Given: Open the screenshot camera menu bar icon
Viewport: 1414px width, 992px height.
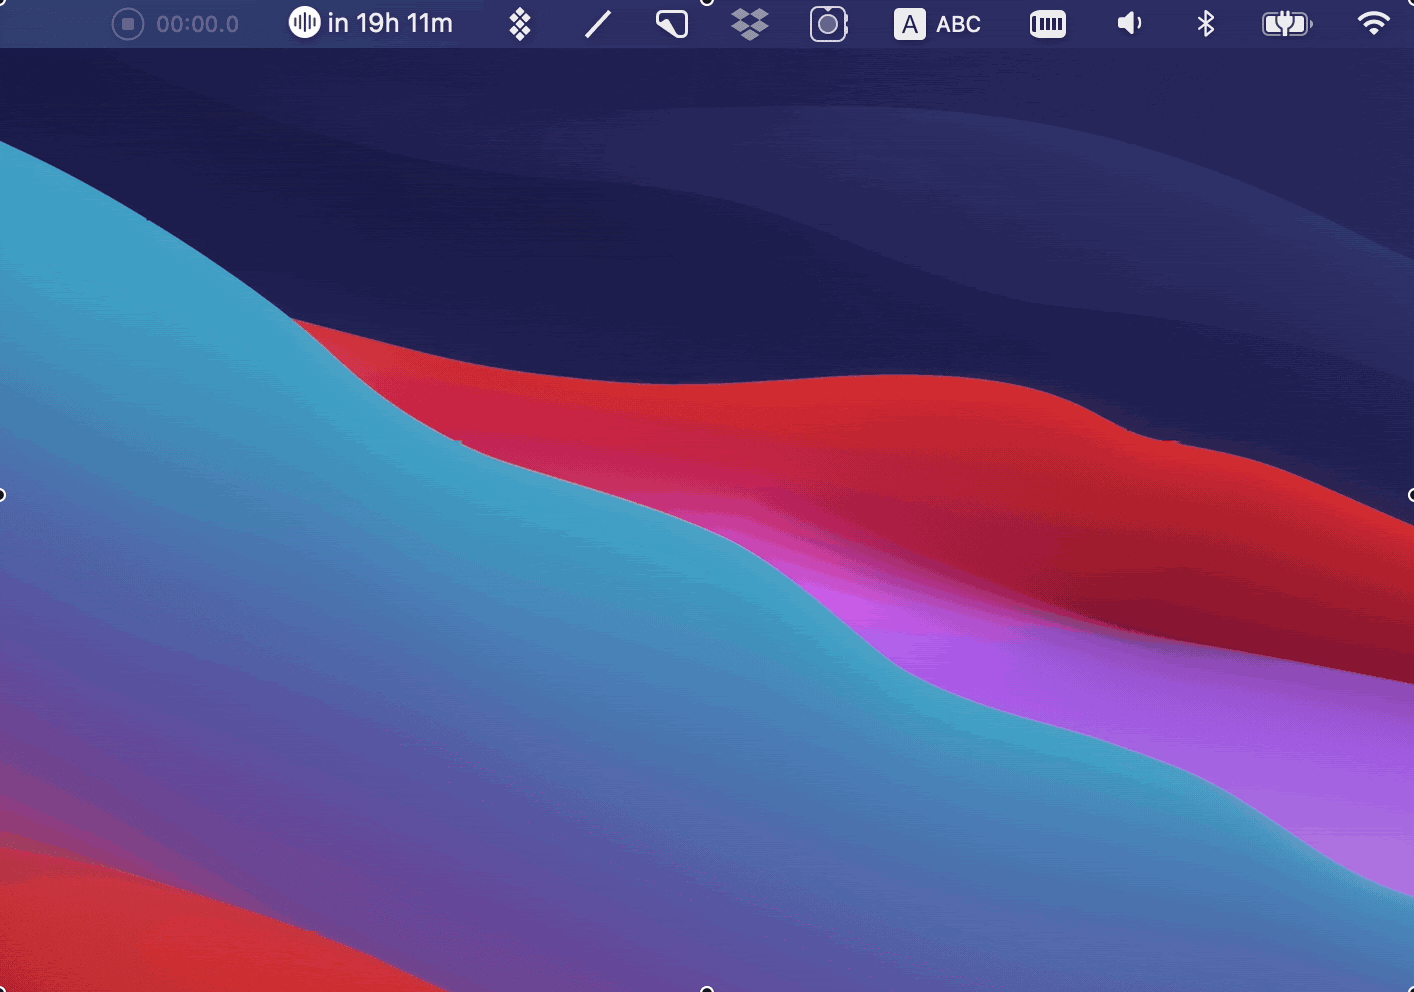Looking at the screenshot, I should 829,24.
